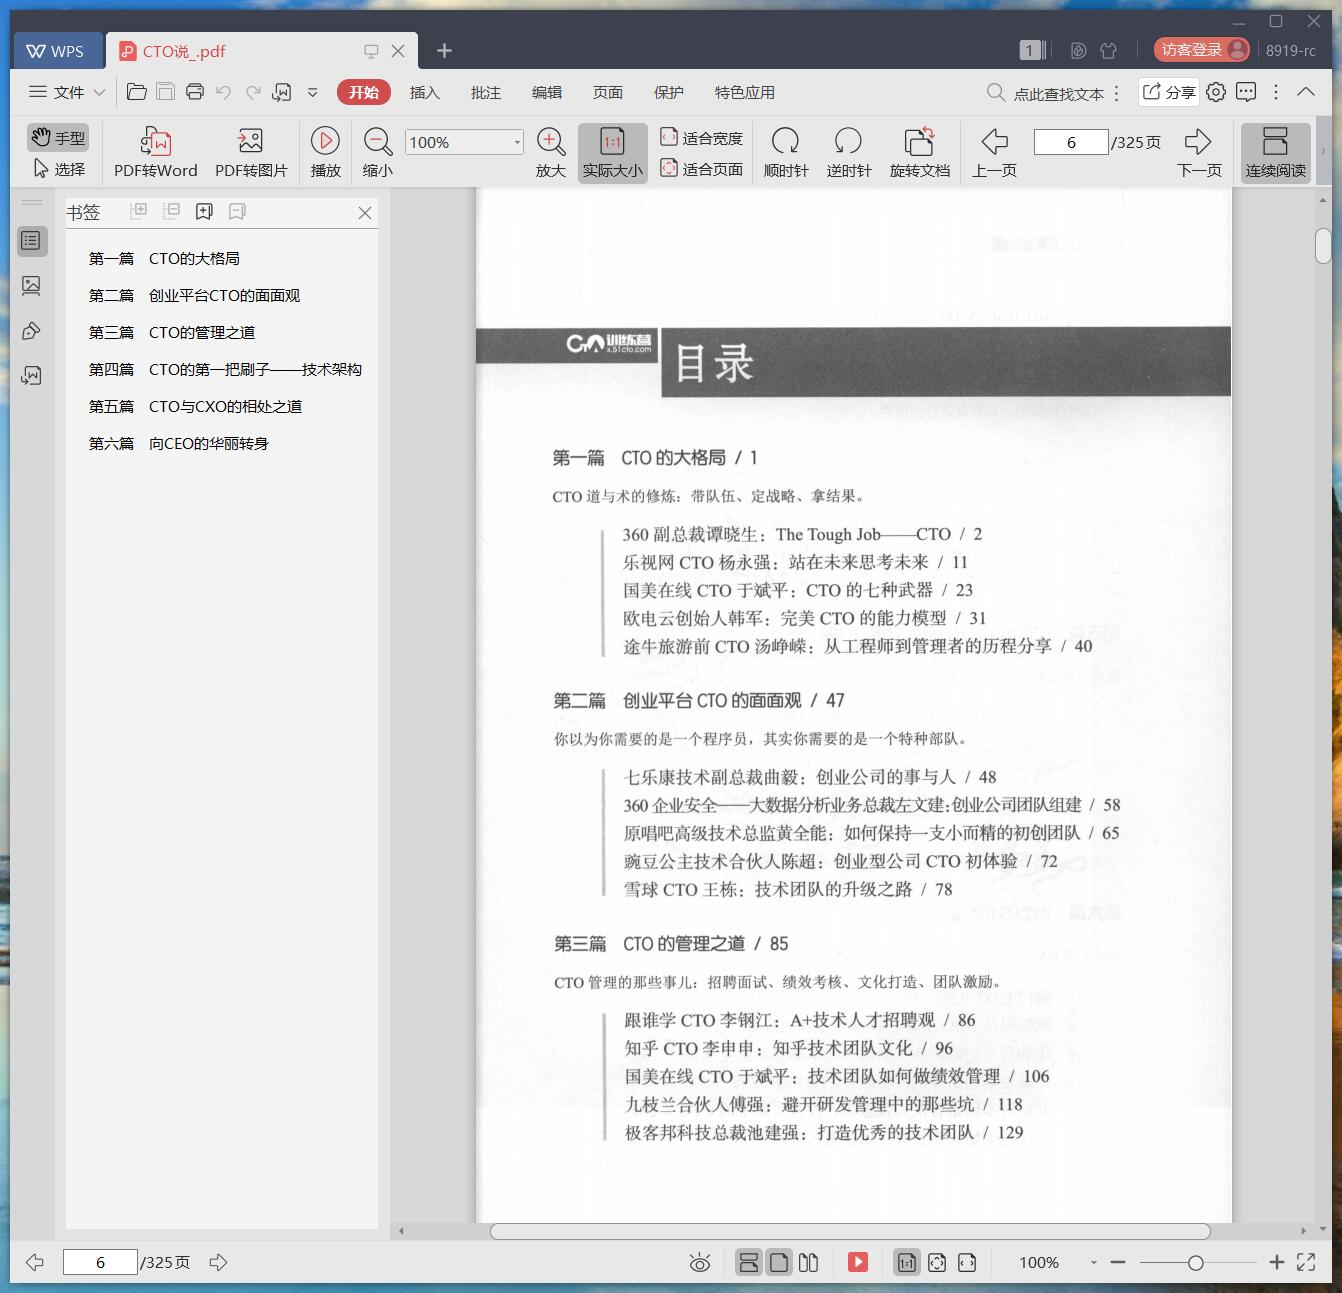Viewport: 1342px width, 1293px height.
Task: Toggle fit-width icon in status bar
Action: (x=967, y=1262)
